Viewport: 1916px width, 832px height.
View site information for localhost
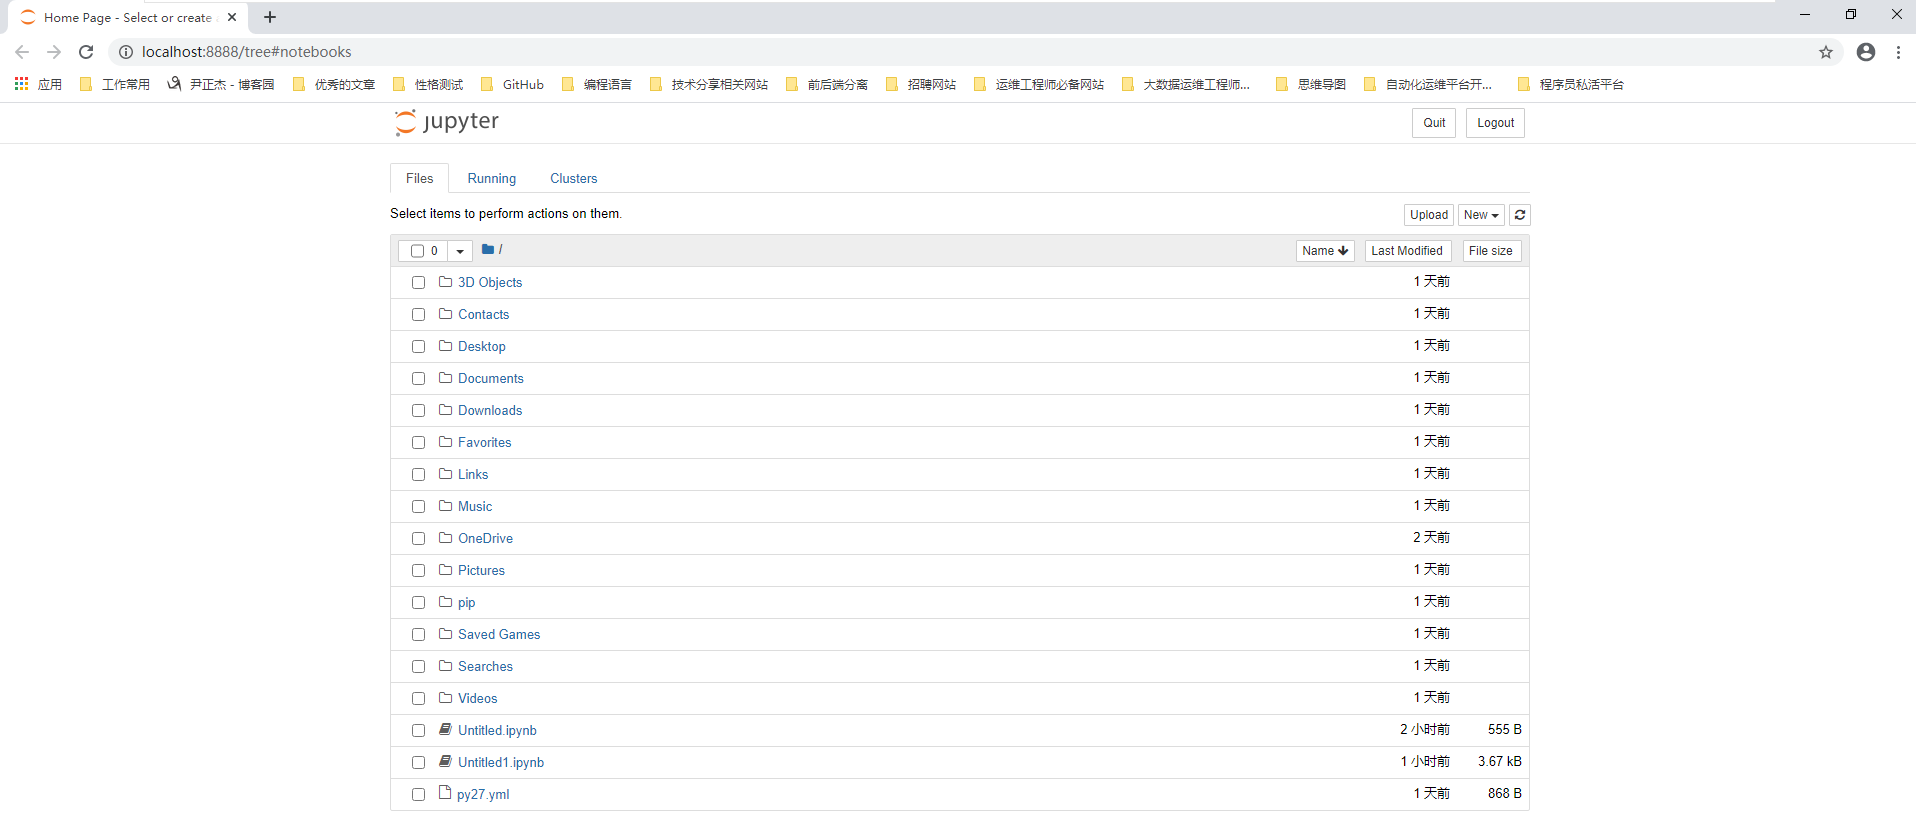pos(126,52)
